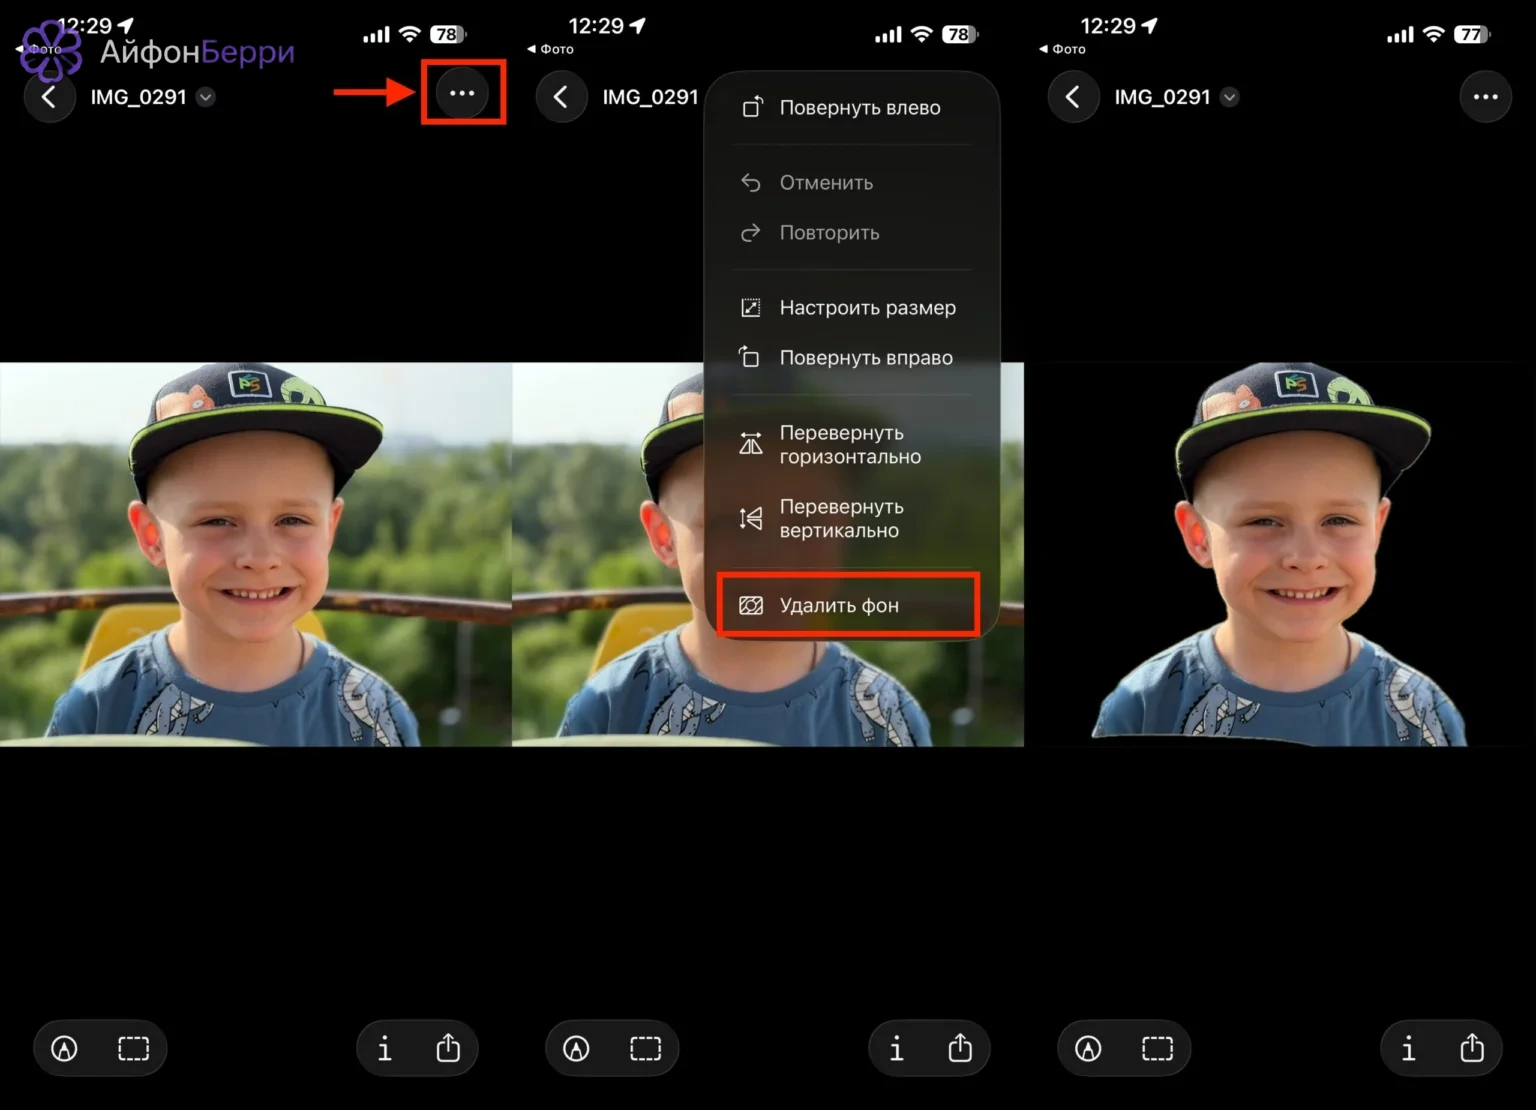Open three-dot menu in right screen
1536x1110 pixels.
1486,97
